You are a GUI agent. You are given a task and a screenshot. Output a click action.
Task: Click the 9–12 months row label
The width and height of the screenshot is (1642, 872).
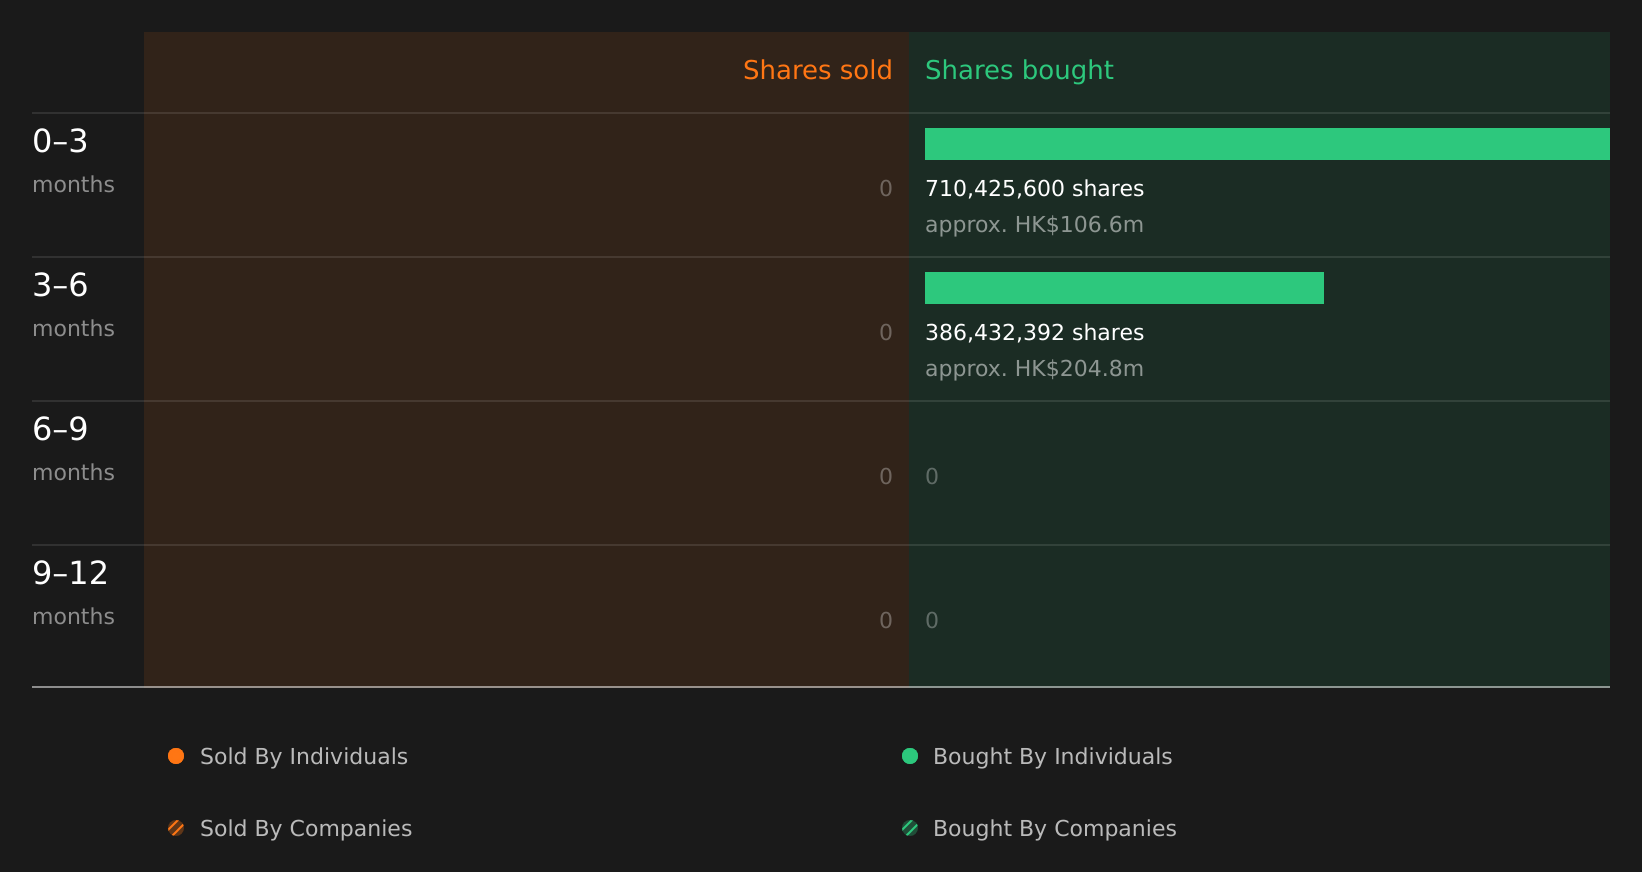click(73, 593)
